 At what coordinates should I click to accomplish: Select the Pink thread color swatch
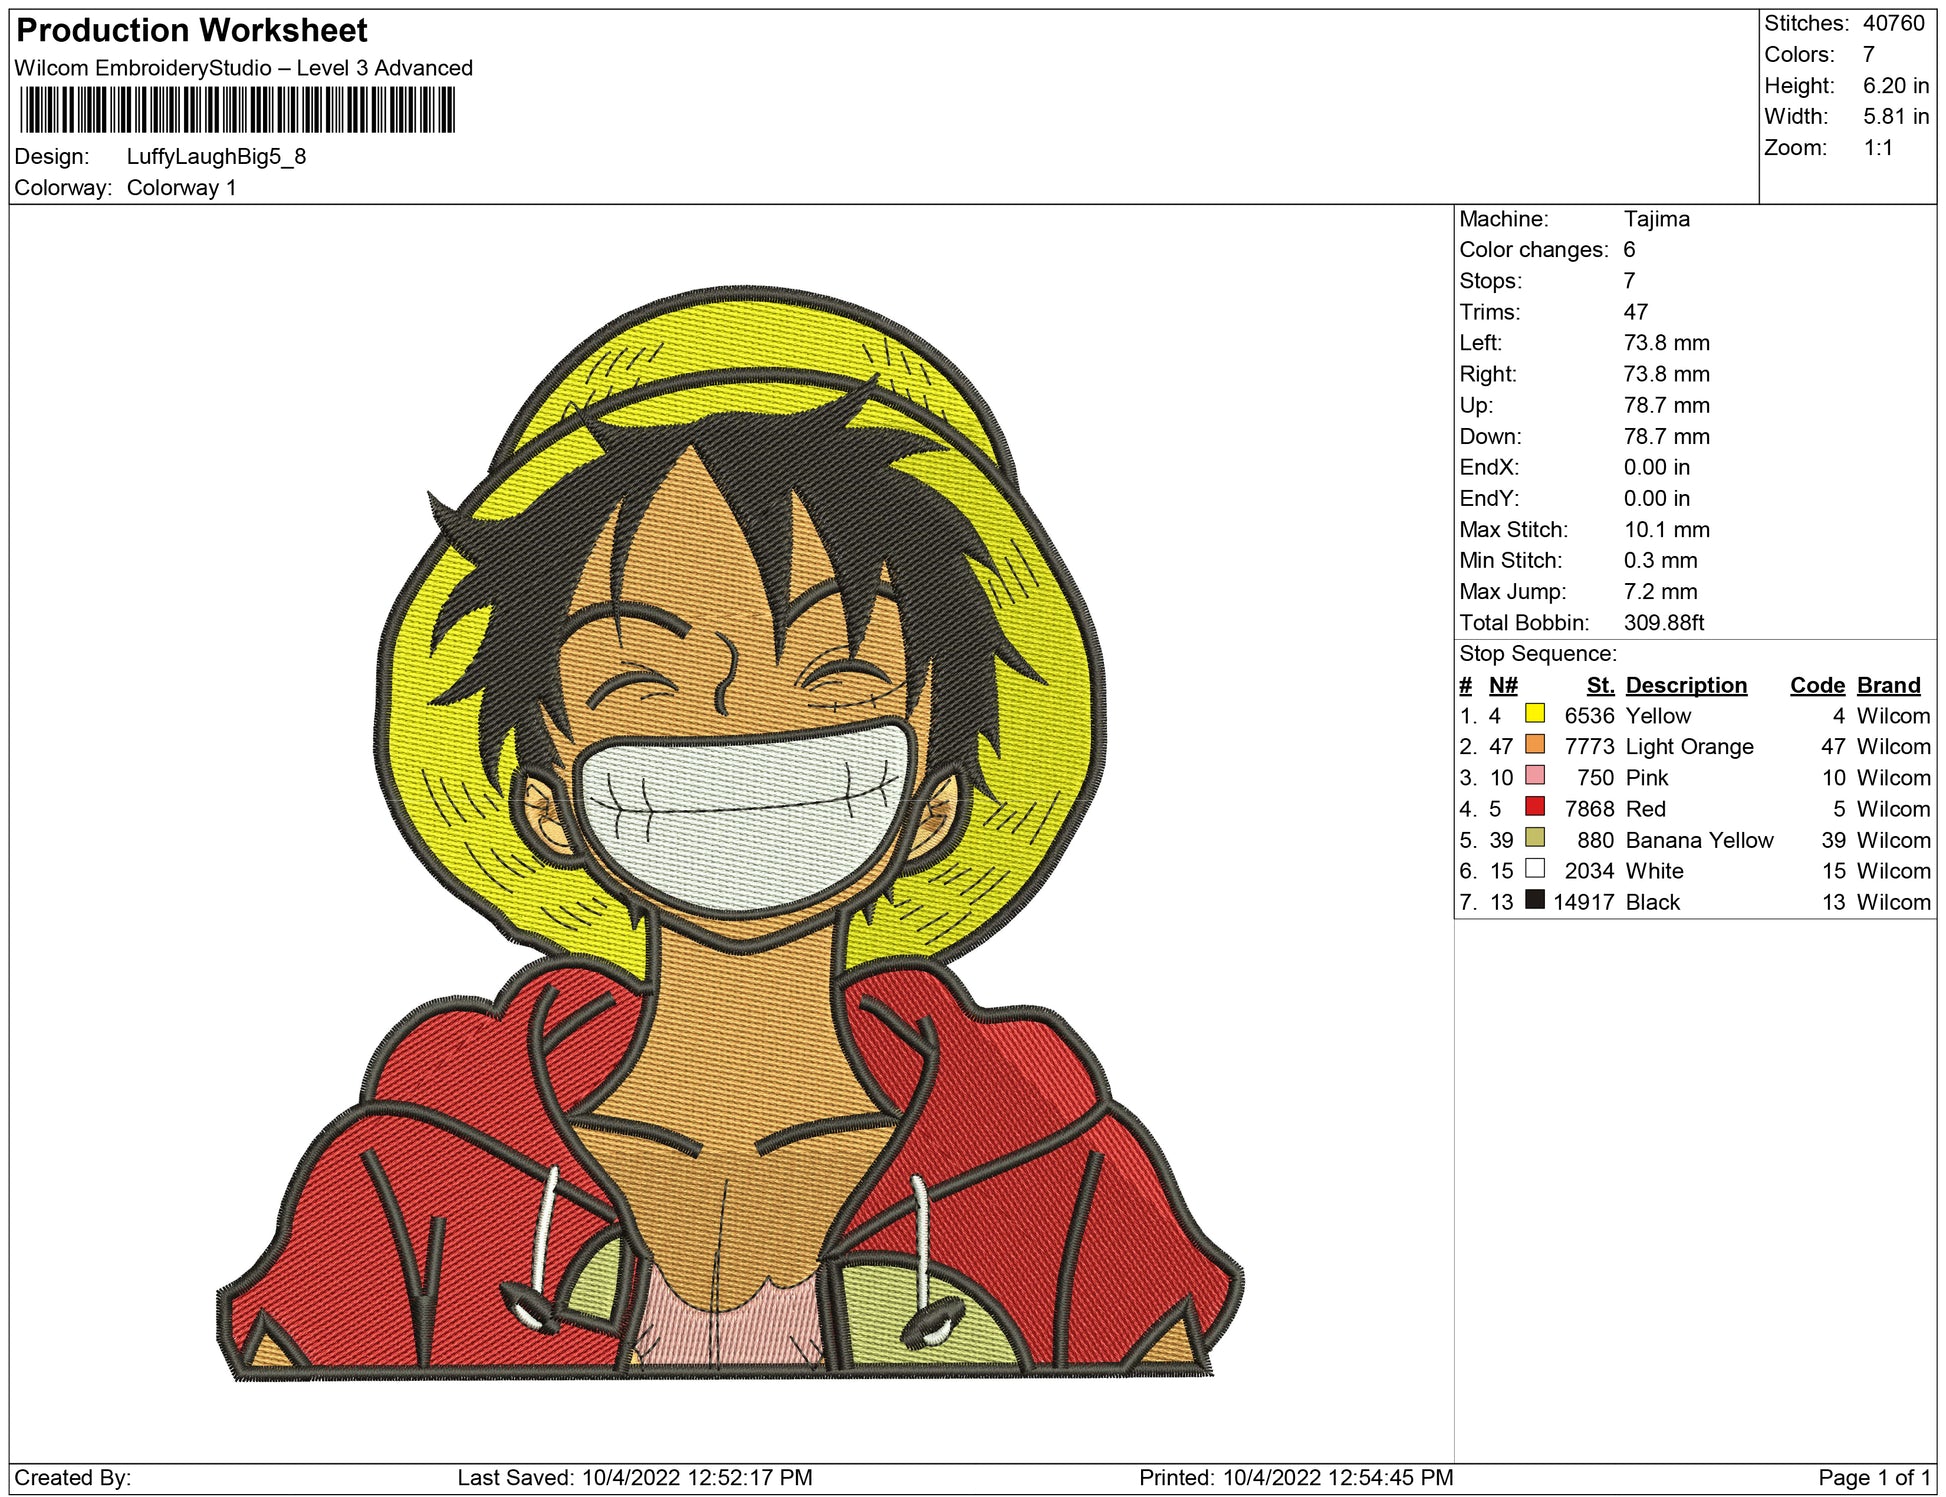(1534, 775)
